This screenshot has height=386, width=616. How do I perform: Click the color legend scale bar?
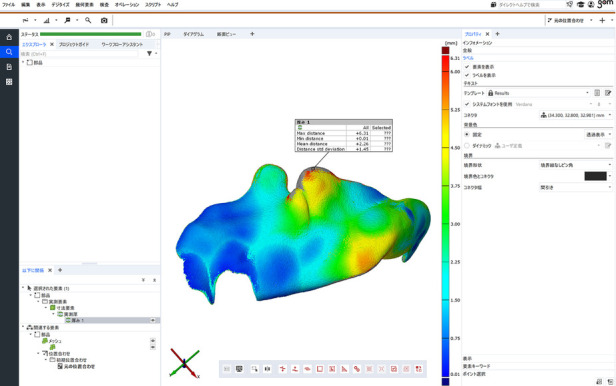click(x=446, y=216)
